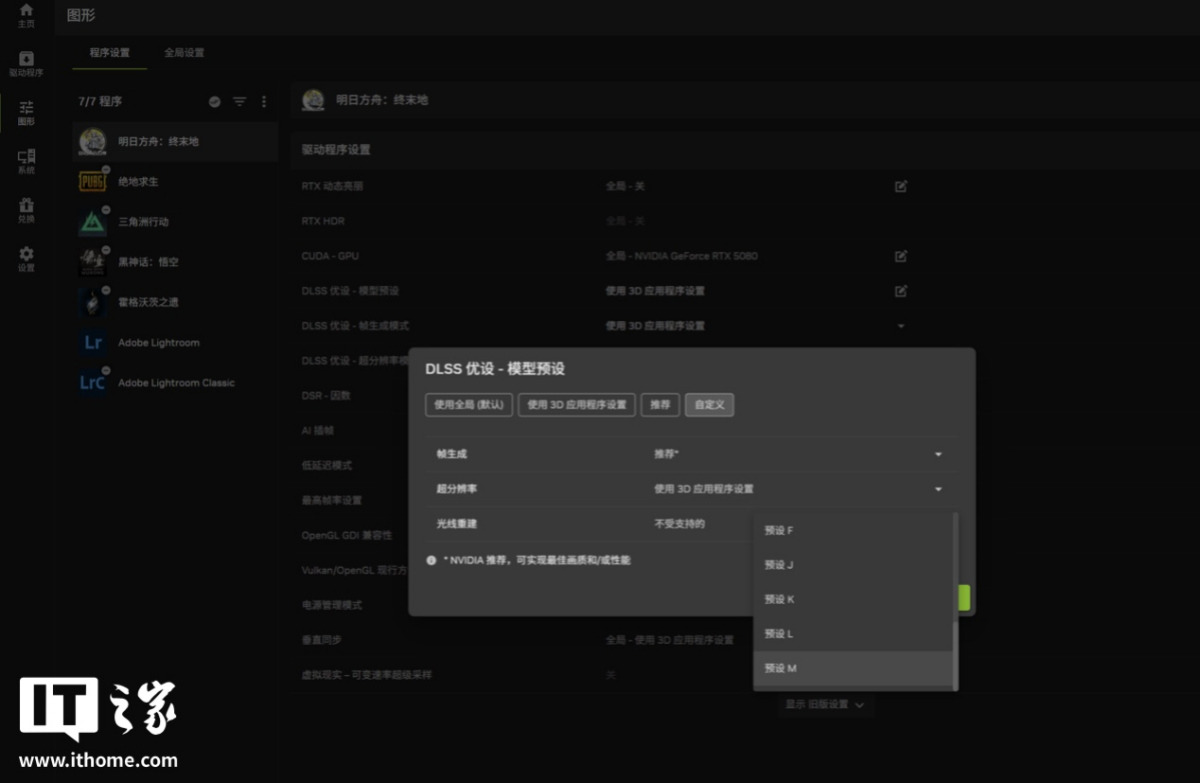1200x783 pixels.
Task: Select 预设 K in the preset list
Action: coord(853,599)
